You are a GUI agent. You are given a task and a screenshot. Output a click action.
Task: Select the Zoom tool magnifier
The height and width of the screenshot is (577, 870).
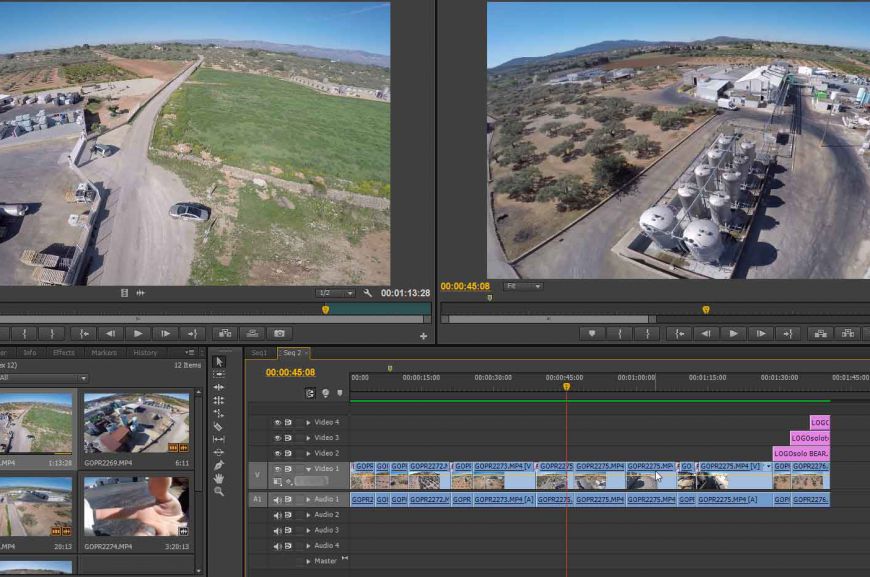tap(219, 491)
